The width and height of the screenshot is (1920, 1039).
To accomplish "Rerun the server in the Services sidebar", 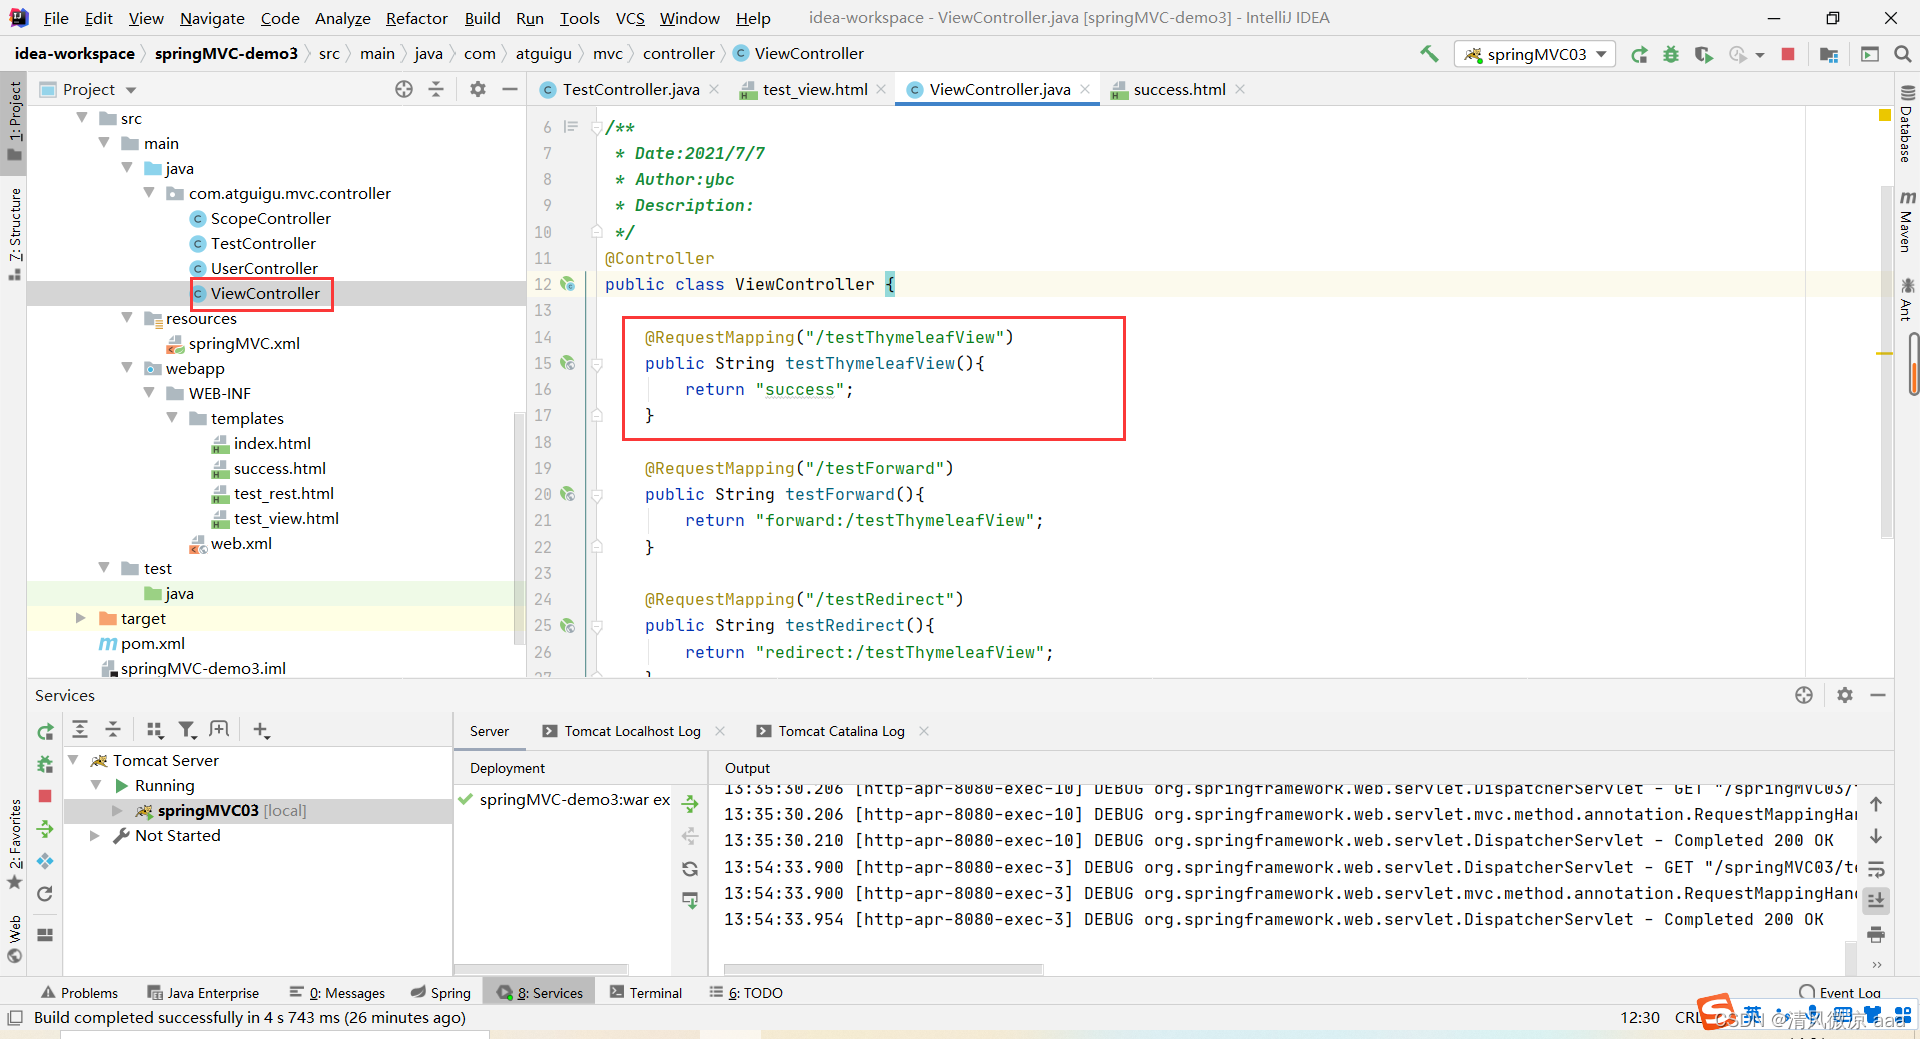I will pos(45,732).
